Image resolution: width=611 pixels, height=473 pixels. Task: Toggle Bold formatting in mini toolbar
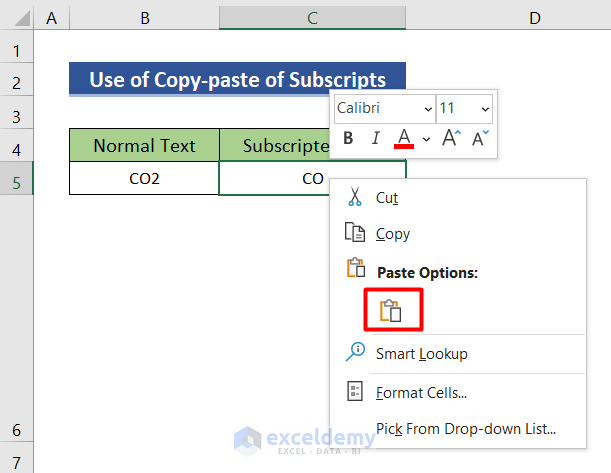click(x=348, y=139)
